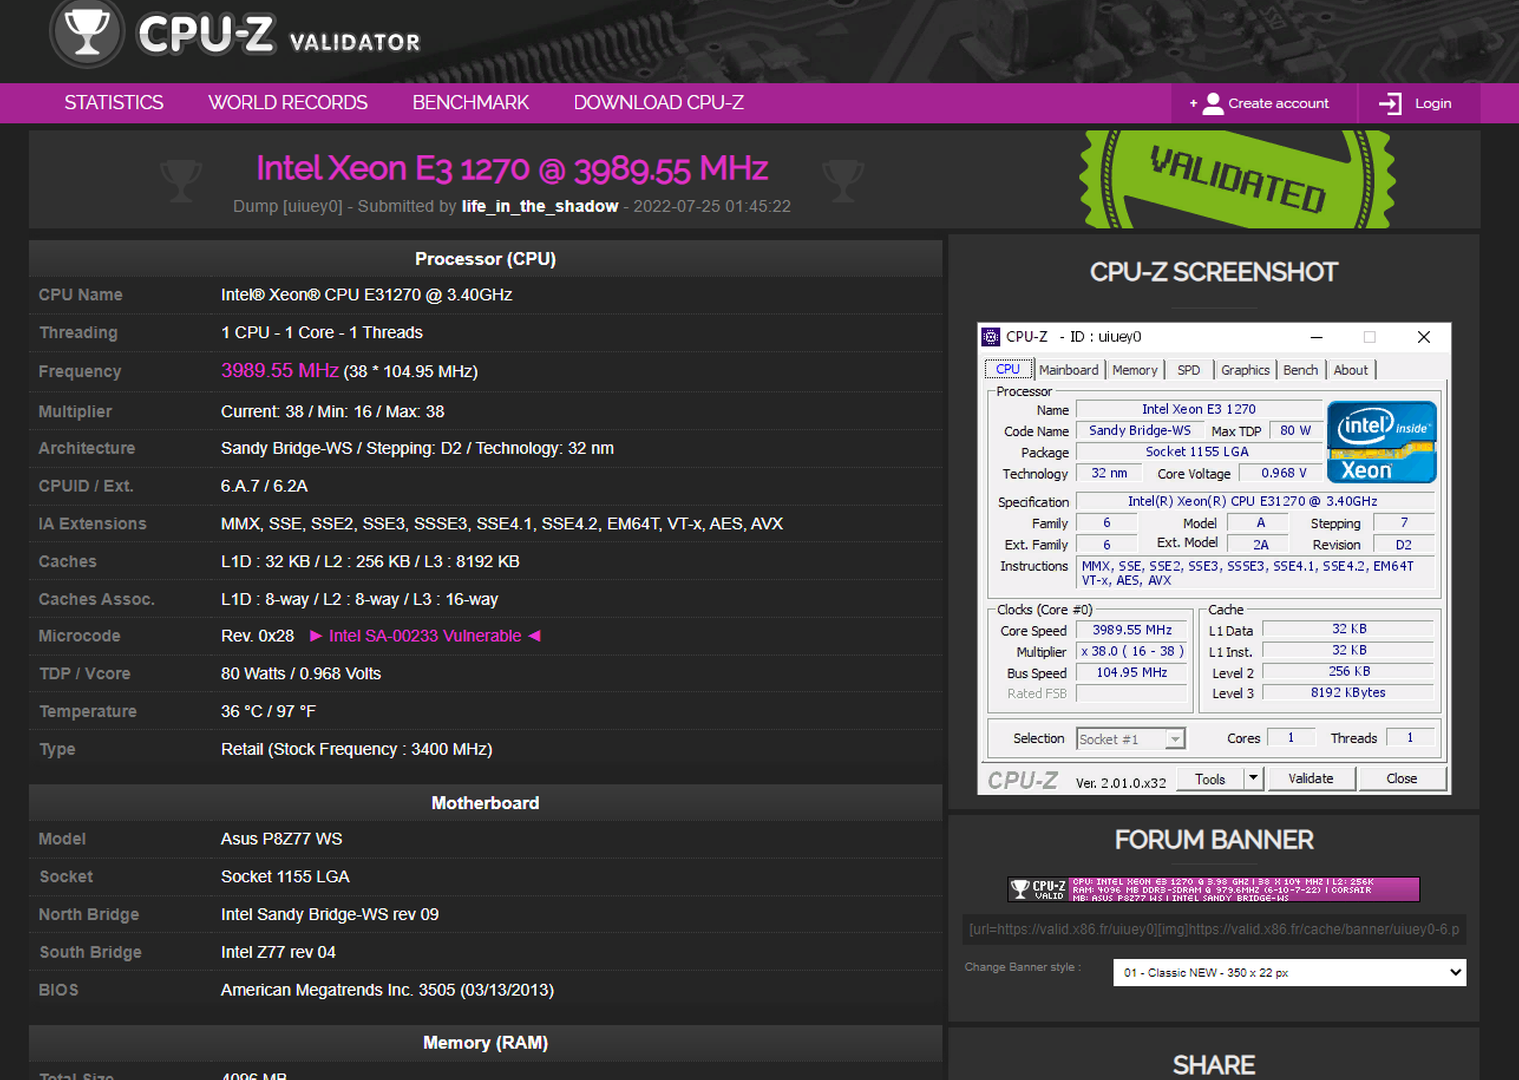This screenshot has width=1519, height=1080.
Task: Select the Memory tab in the screenshot
Action: (x=1135, y=370)
